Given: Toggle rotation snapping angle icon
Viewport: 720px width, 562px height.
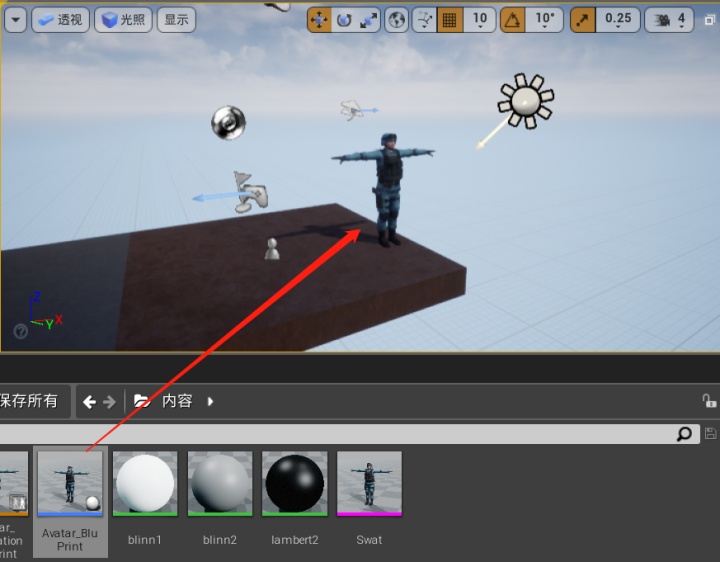Looking at the screenshot, I should point(512,20).
